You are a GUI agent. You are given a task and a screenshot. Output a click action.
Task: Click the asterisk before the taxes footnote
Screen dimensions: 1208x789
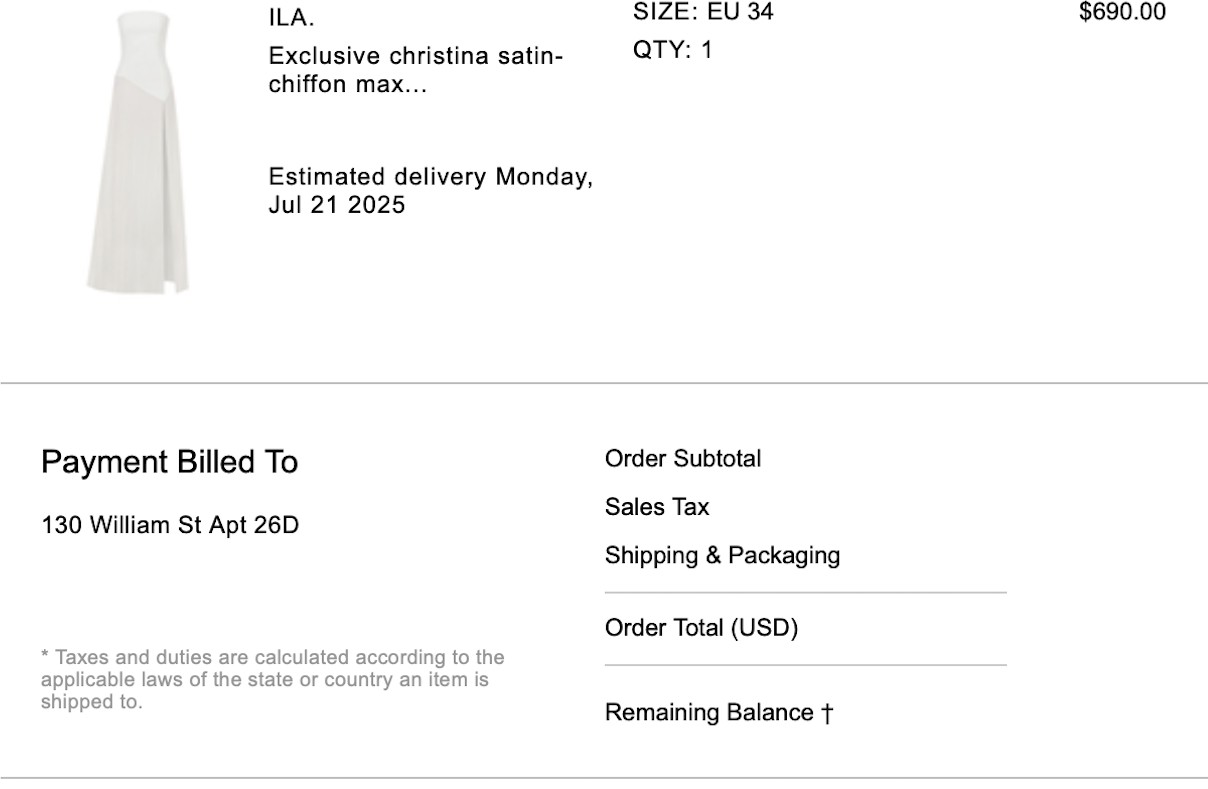tap(45, 657)
